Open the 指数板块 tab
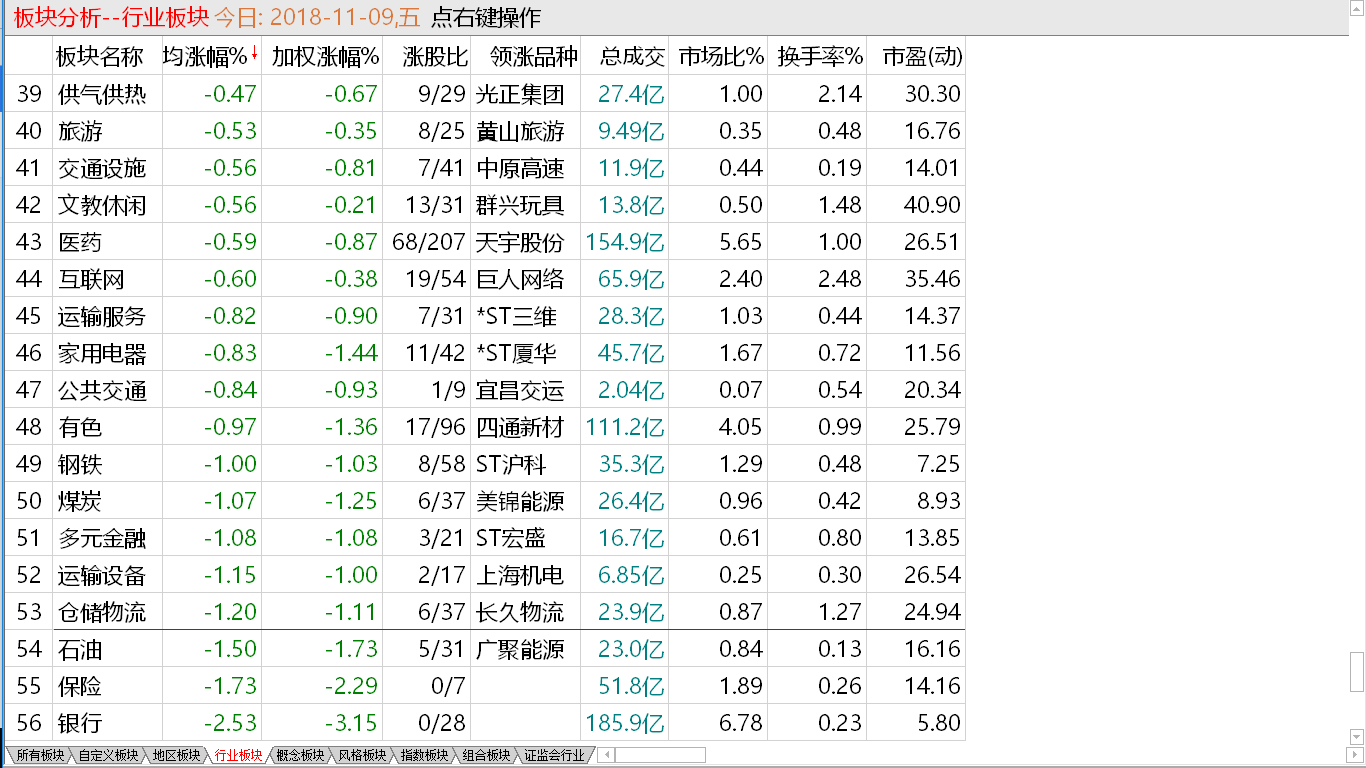 coord(424,756)
